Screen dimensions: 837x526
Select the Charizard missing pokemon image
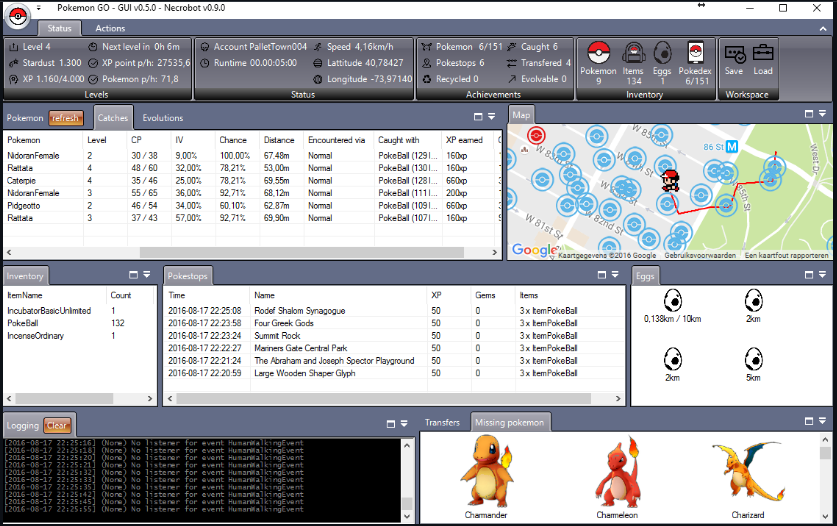[748, 471]
